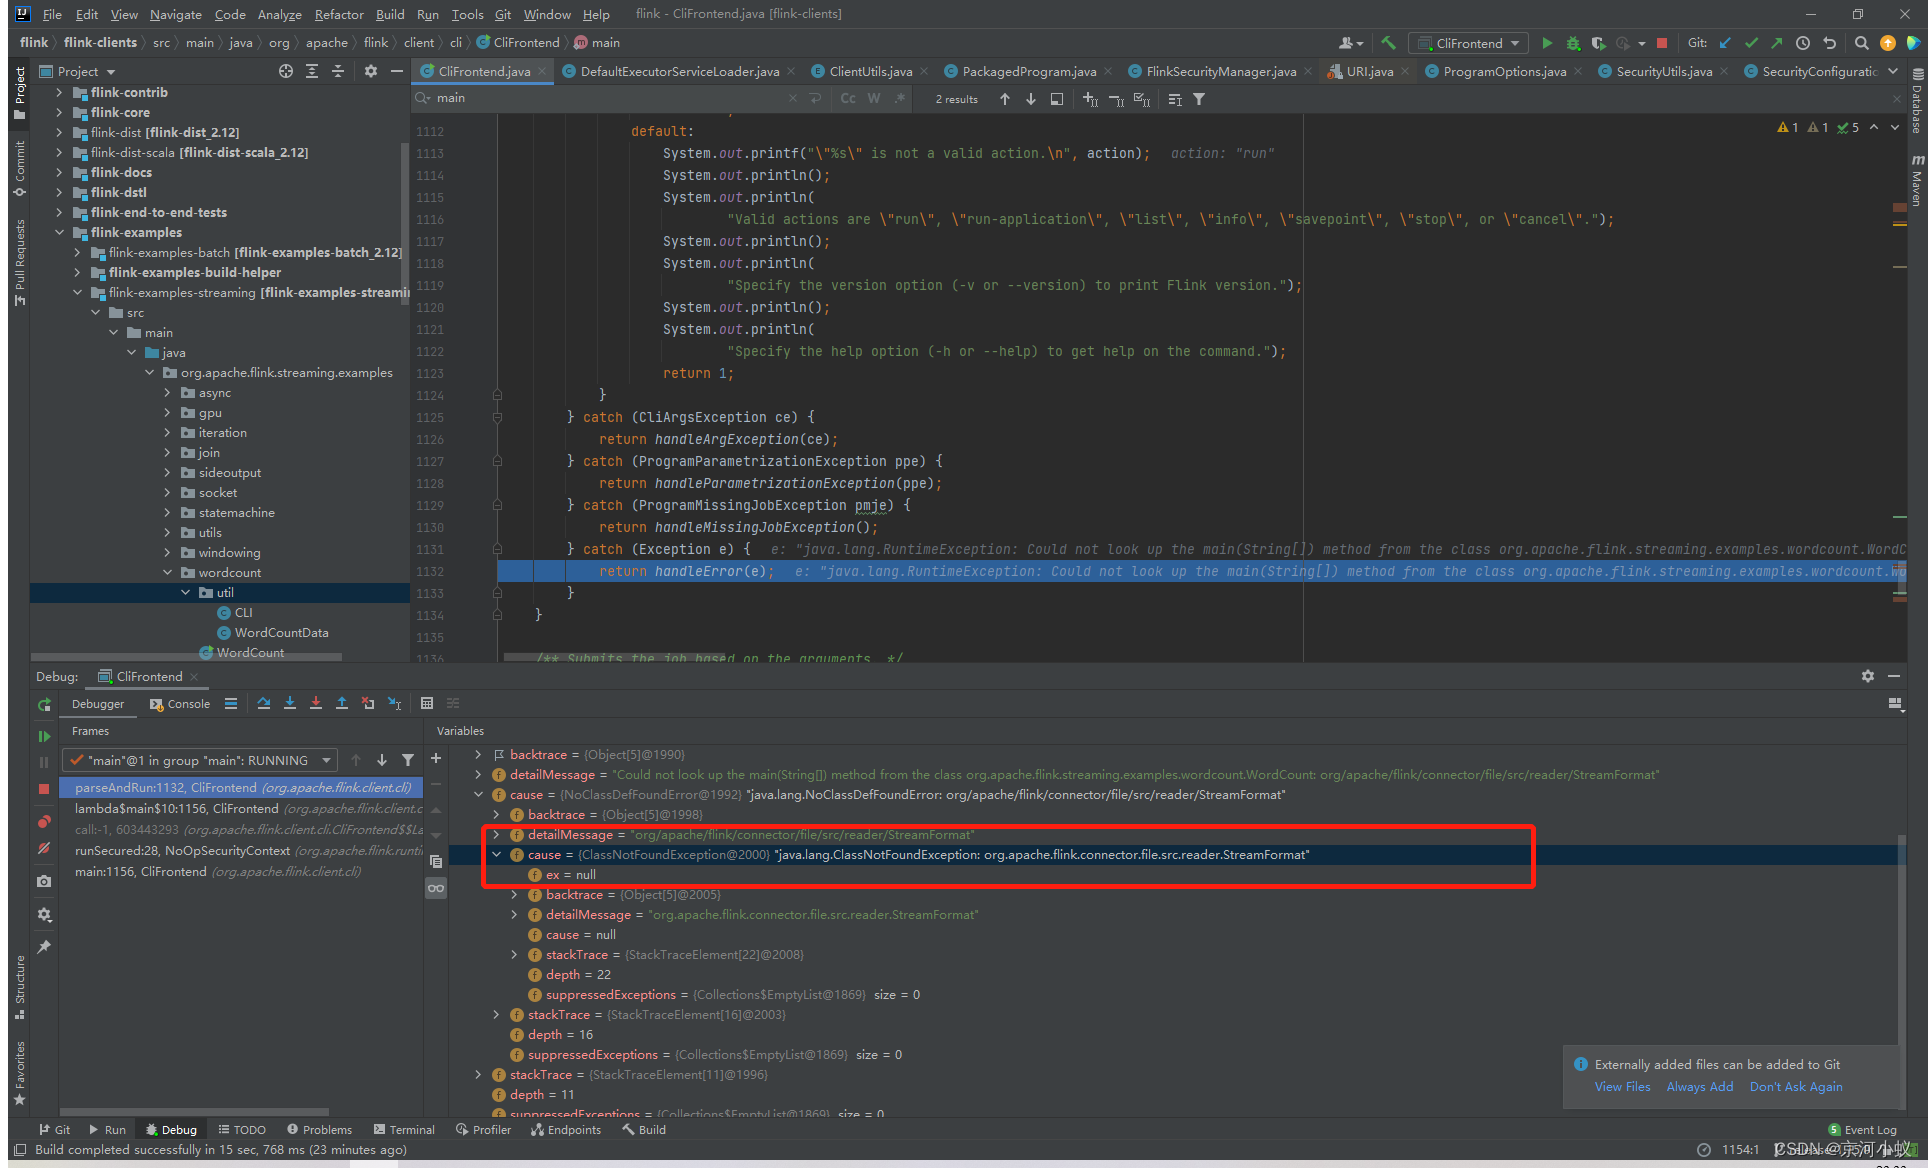Commit changes with the green checkmark icon
The height and width of the screenshot is (1168, 1928).
[x=1751, y=43]
